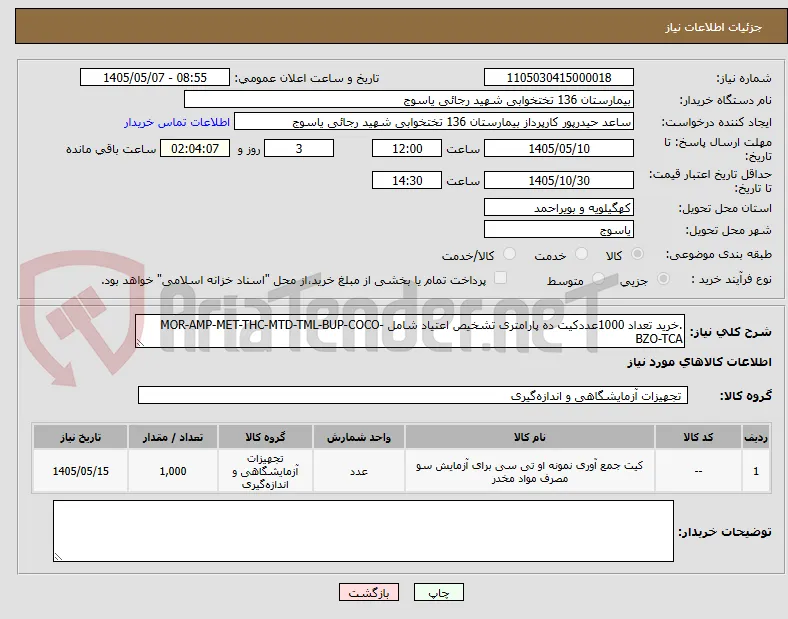Click the نام کالا column header
This screenshot has width=788, height=619.
click(x=530, y=437)
